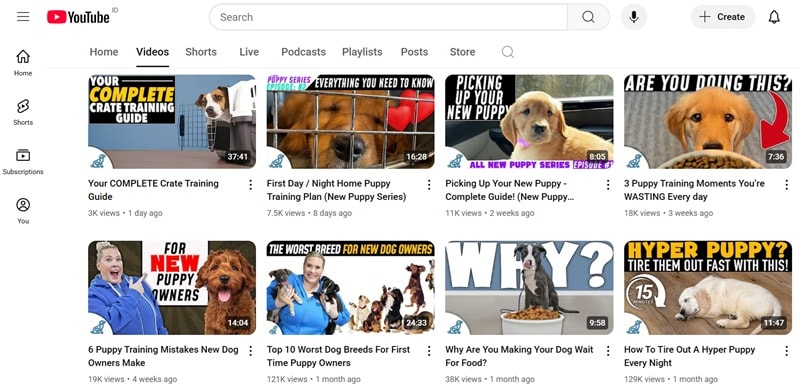This screenshot has height=386, width=800.
Task: Open Subscriptions in the sidebar
Action: click(23, 162)
